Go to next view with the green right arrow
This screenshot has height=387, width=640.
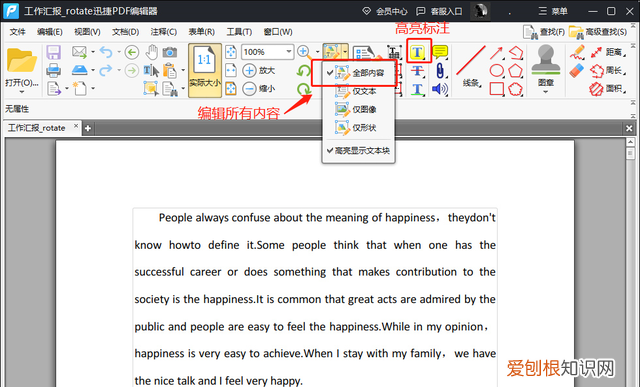131,70
